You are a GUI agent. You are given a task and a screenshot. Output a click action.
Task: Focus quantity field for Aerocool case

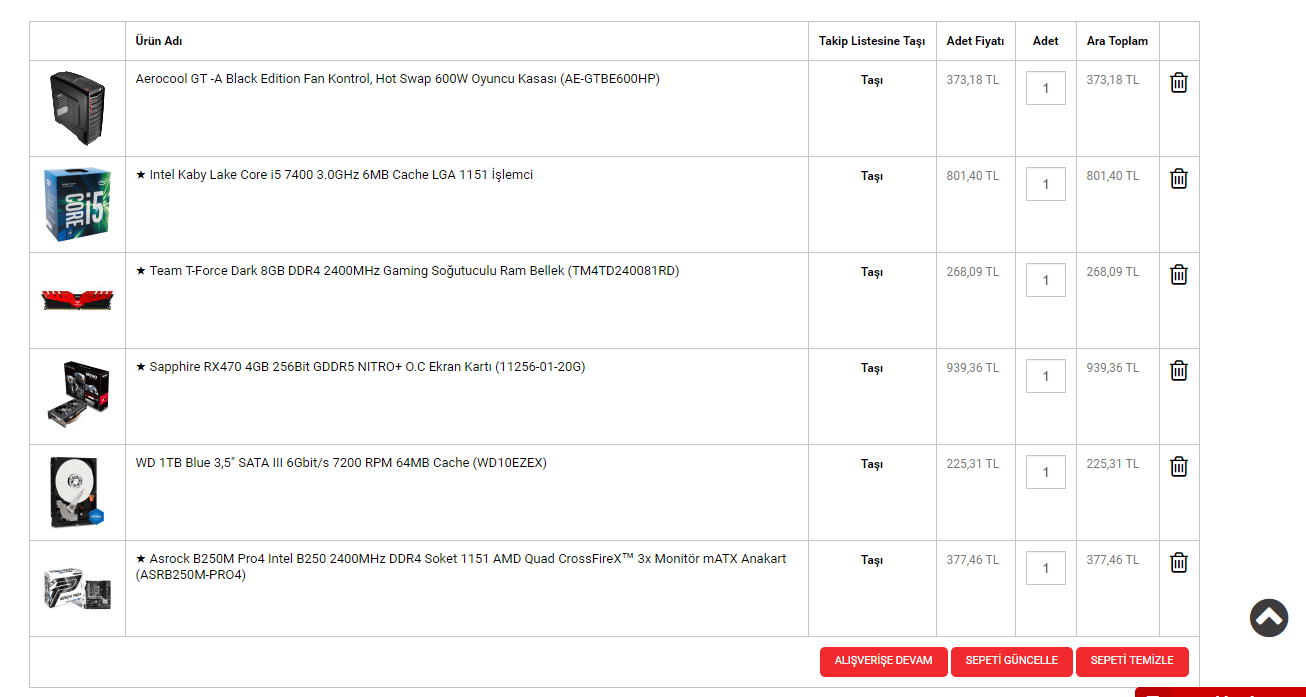1046,88
